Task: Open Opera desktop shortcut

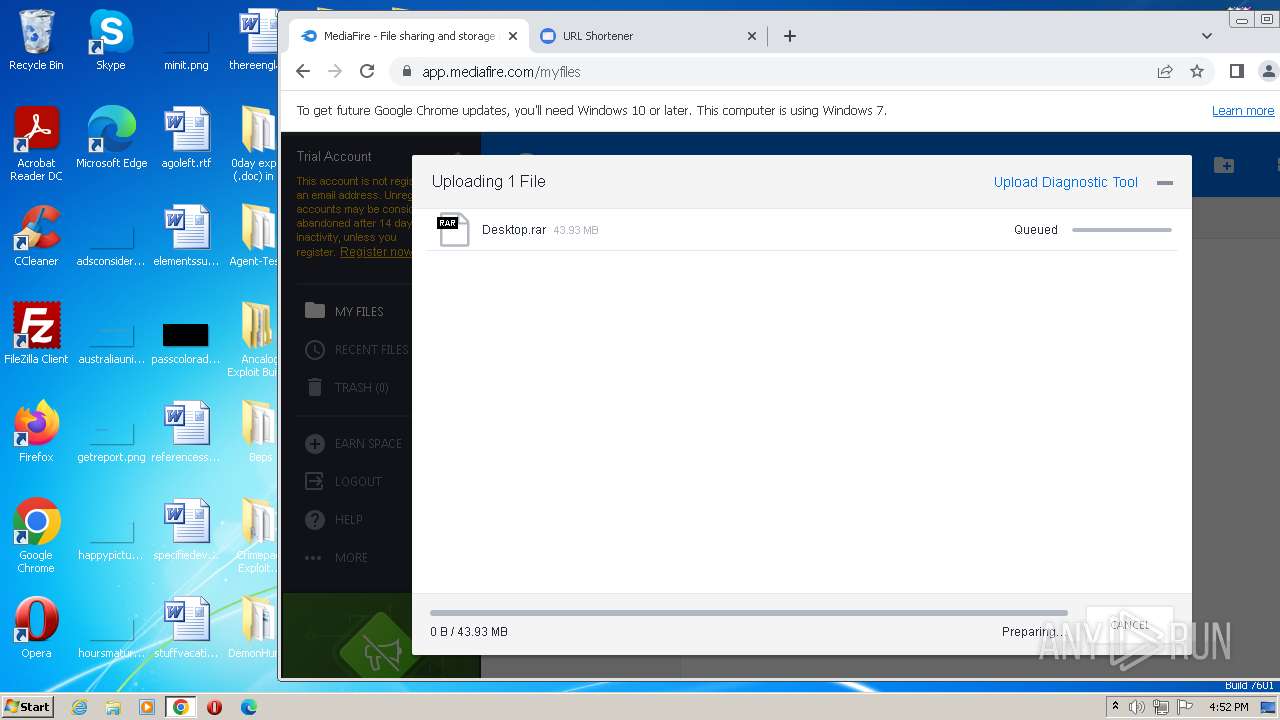Action: [36, 628]
